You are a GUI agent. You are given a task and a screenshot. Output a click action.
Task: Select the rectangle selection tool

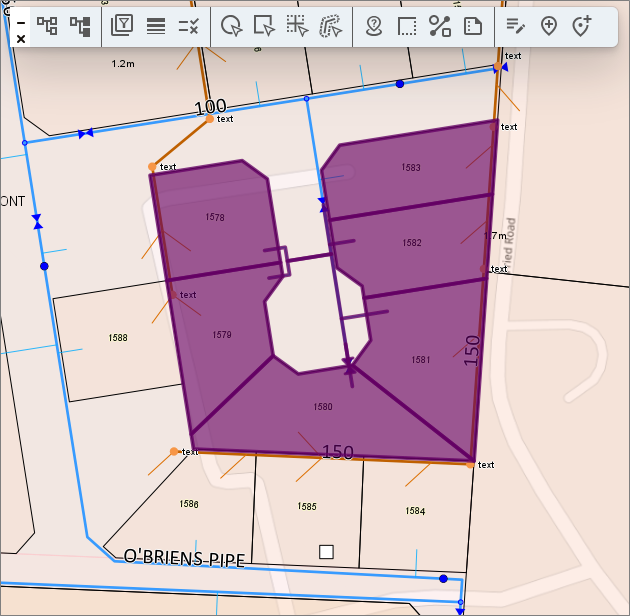(264, 26)
